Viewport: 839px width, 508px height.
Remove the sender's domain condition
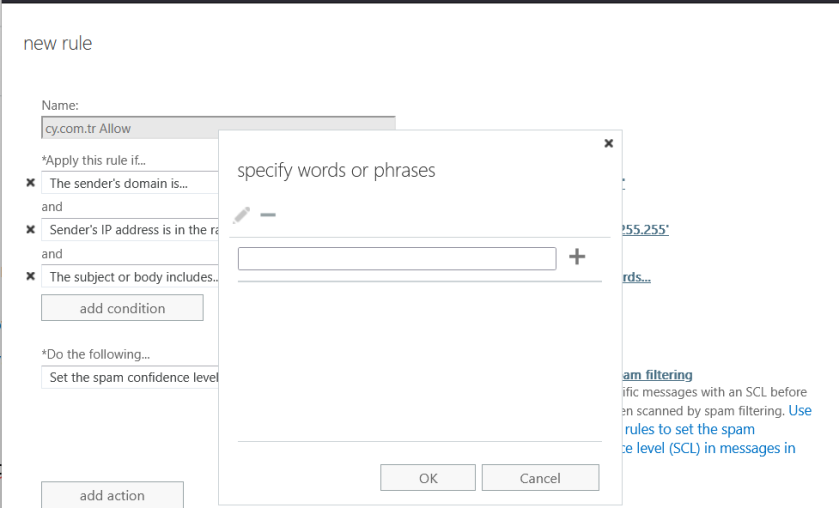(x=30, y=183)
